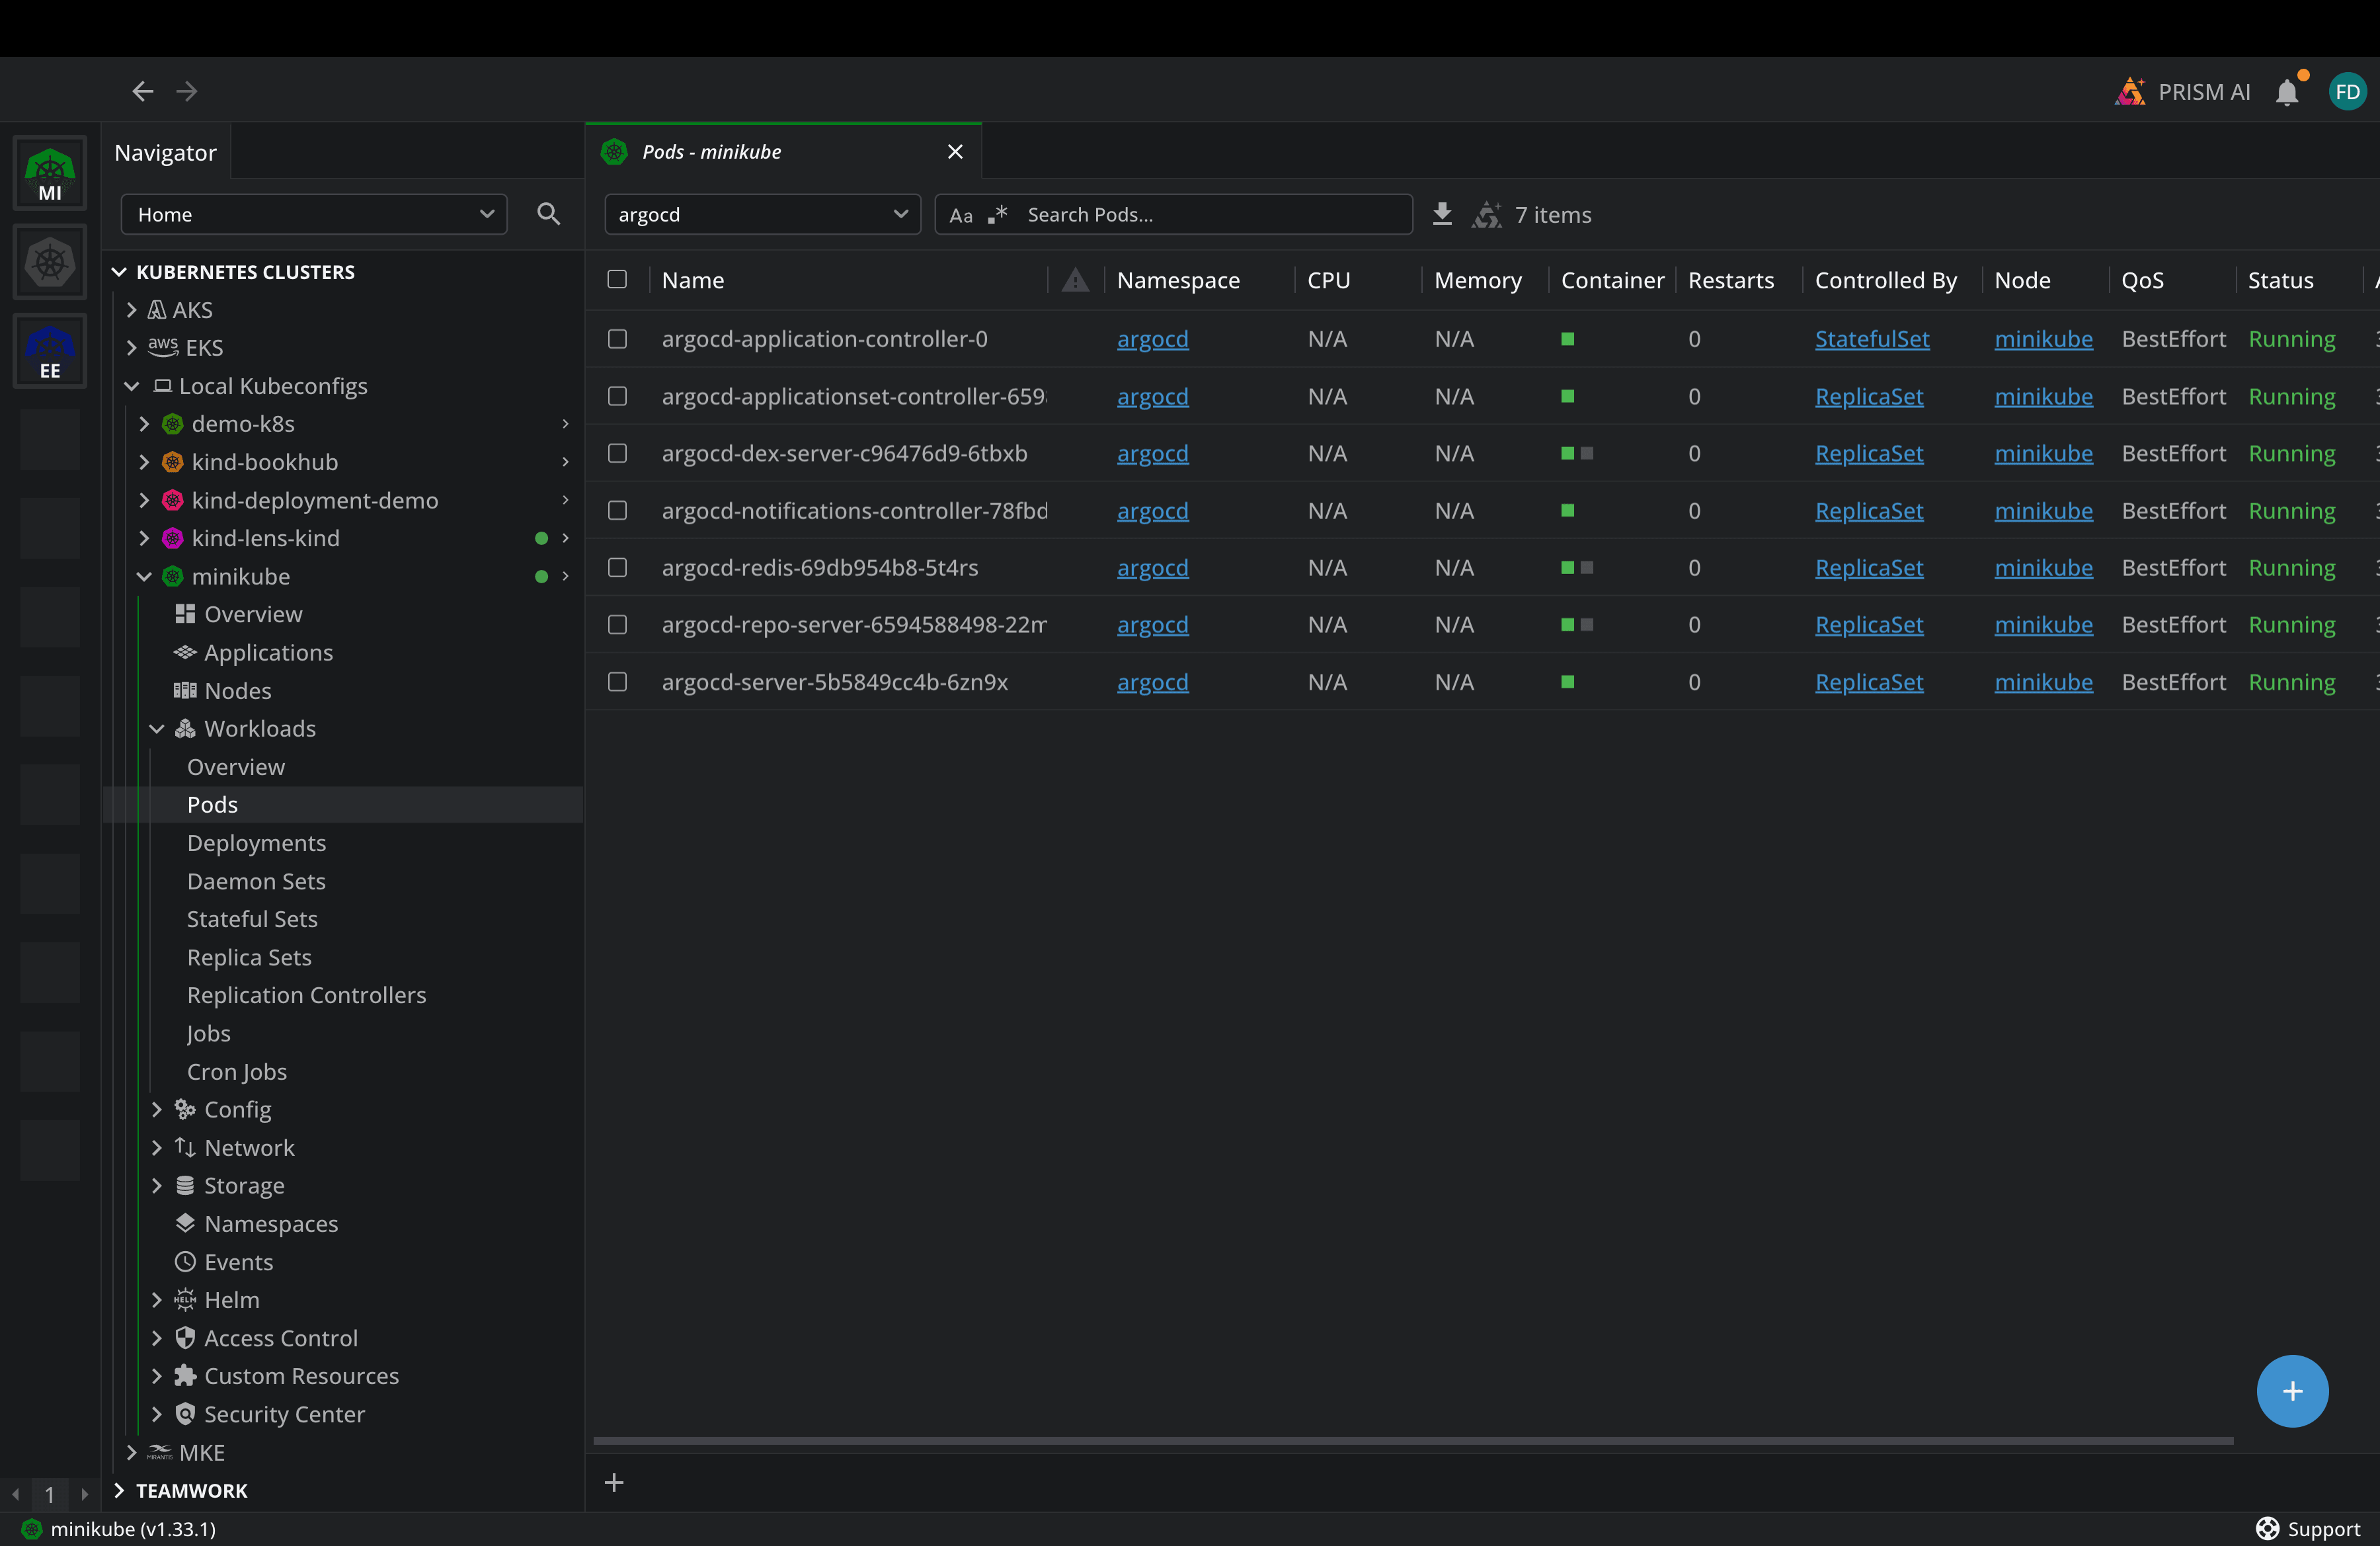Open the Support icon in status bar
This screenshot has width=2380, height=1546.
(2267, 1528)
